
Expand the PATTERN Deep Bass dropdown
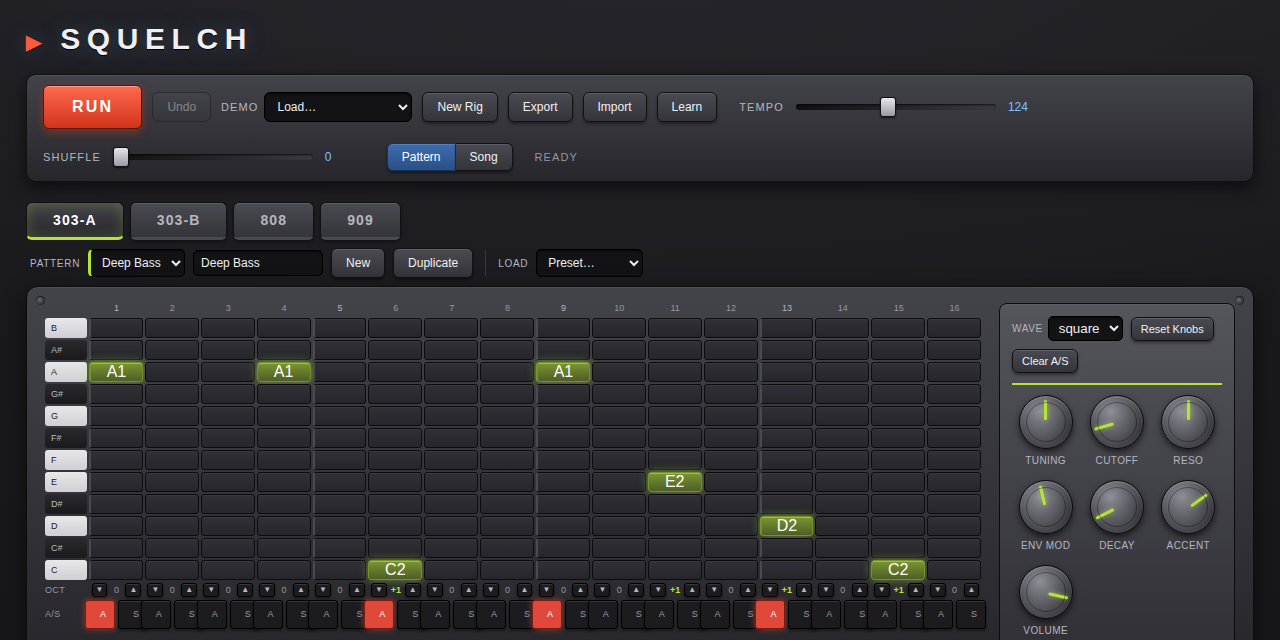(x=138, y=263)
